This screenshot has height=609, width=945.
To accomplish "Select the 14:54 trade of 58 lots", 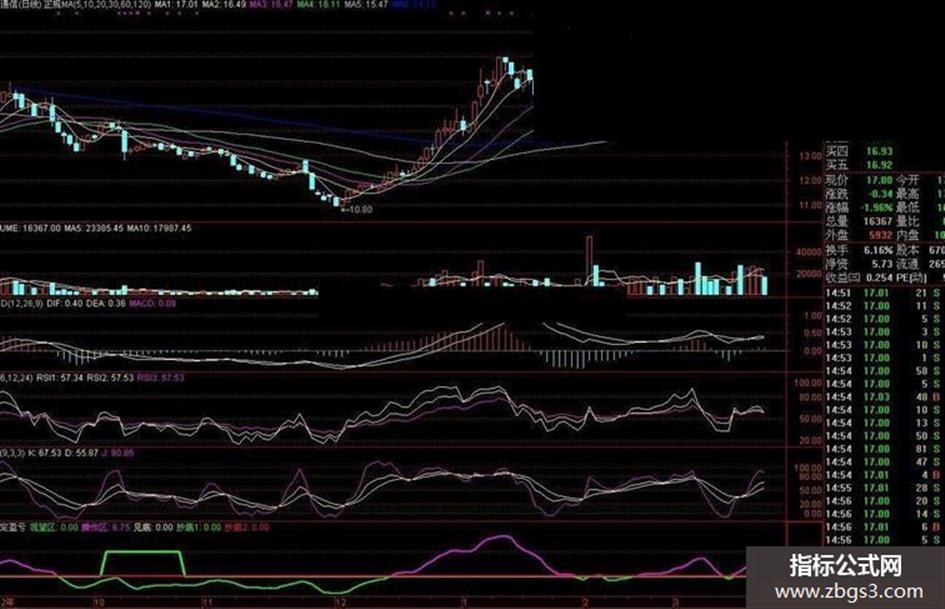I will click(884, 371).
